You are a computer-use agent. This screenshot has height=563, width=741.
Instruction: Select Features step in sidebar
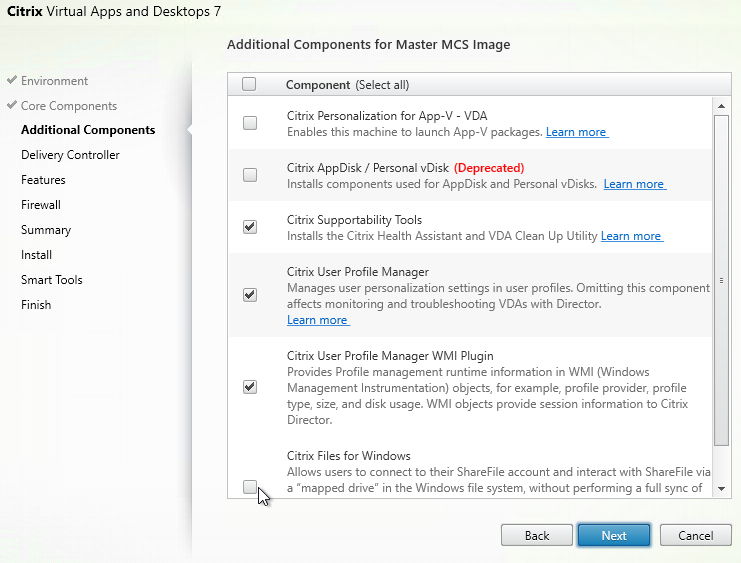[43, 180]
